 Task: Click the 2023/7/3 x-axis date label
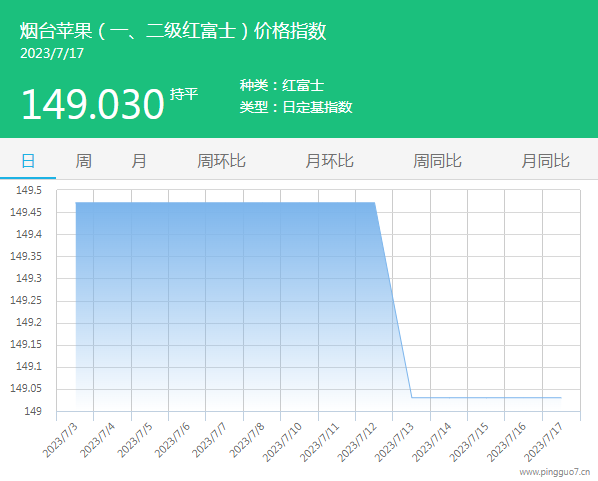[x=60, y=441]
